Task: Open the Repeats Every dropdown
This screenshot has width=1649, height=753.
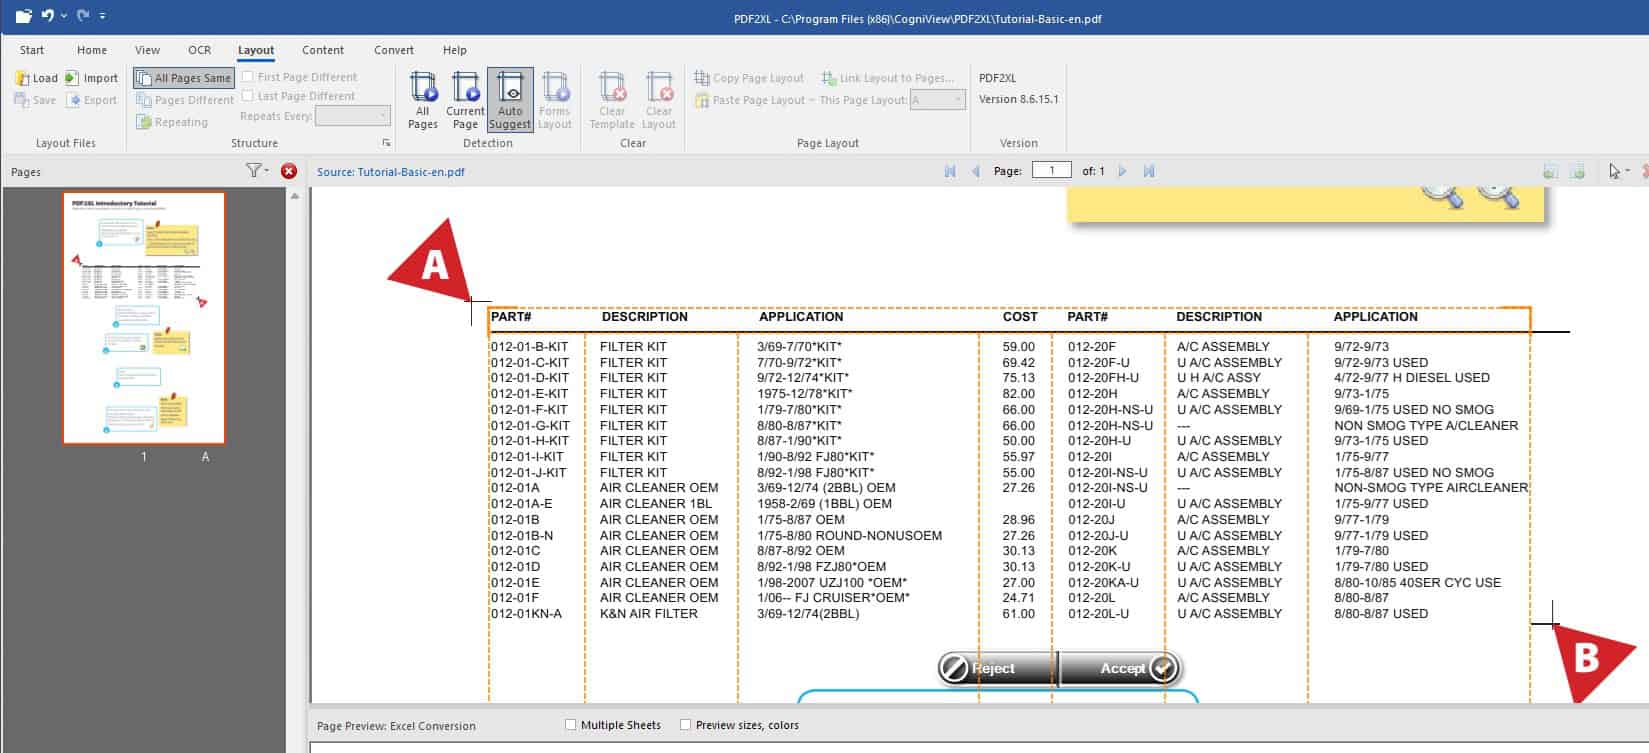Action: click(352, 116)
